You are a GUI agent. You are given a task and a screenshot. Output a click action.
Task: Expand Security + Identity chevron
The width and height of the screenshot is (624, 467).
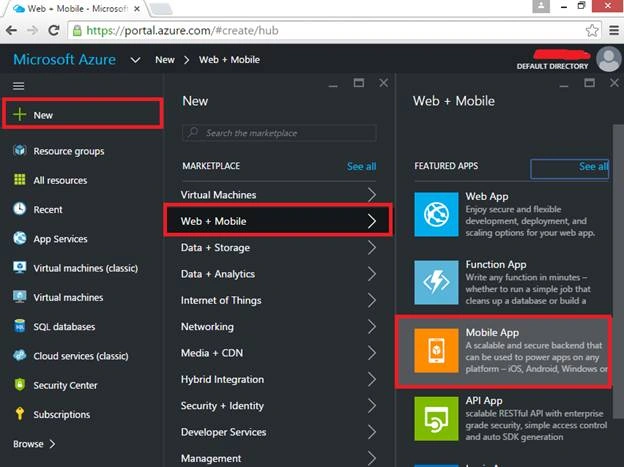372,406
